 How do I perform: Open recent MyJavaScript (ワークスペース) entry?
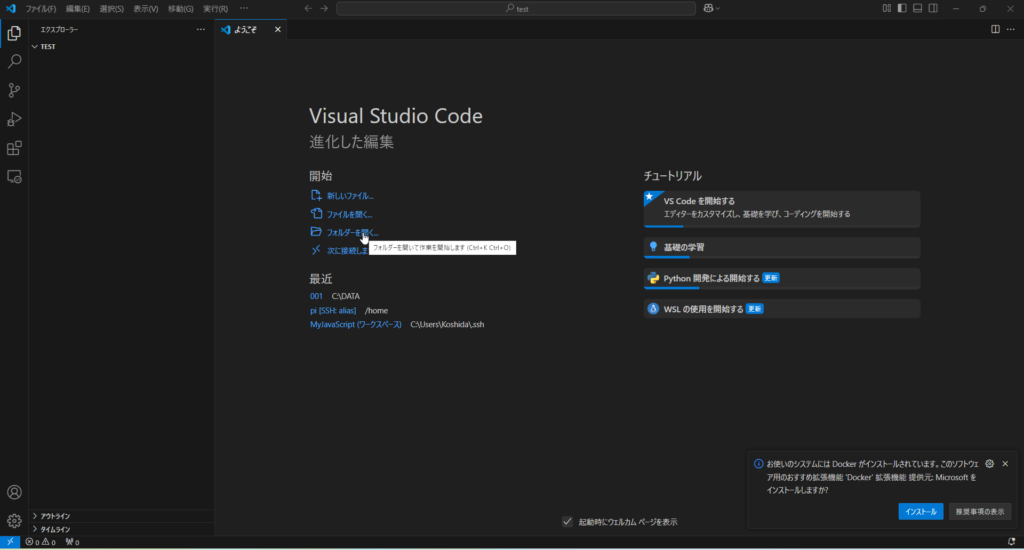(356, 324)
